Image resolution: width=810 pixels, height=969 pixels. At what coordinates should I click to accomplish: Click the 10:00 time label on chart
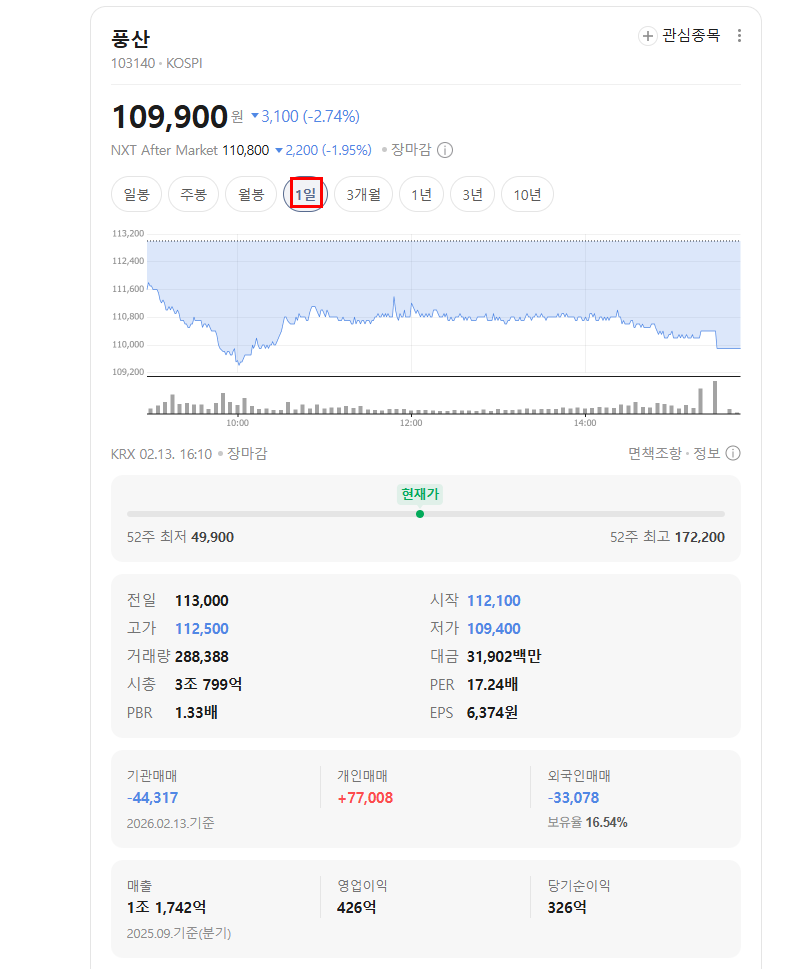[x=237, y=423]
